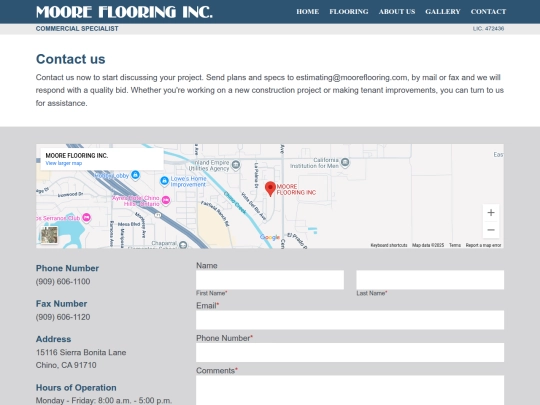
Task: Open map Keyboard shortcuts
Action: tap(389, 245)
